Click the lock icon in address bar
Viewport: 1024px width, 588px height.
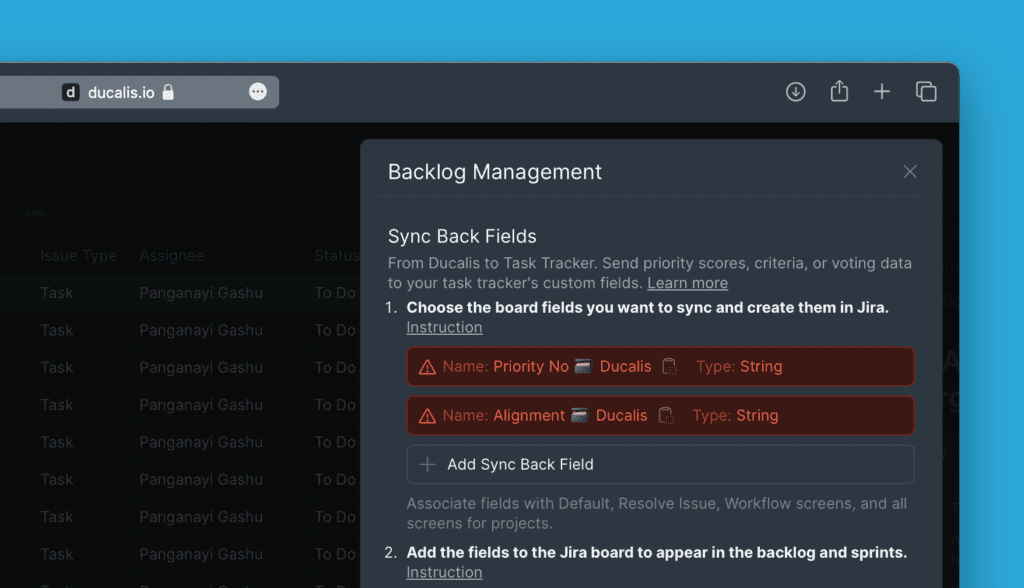pyautogui.click(x=168, y=92)
